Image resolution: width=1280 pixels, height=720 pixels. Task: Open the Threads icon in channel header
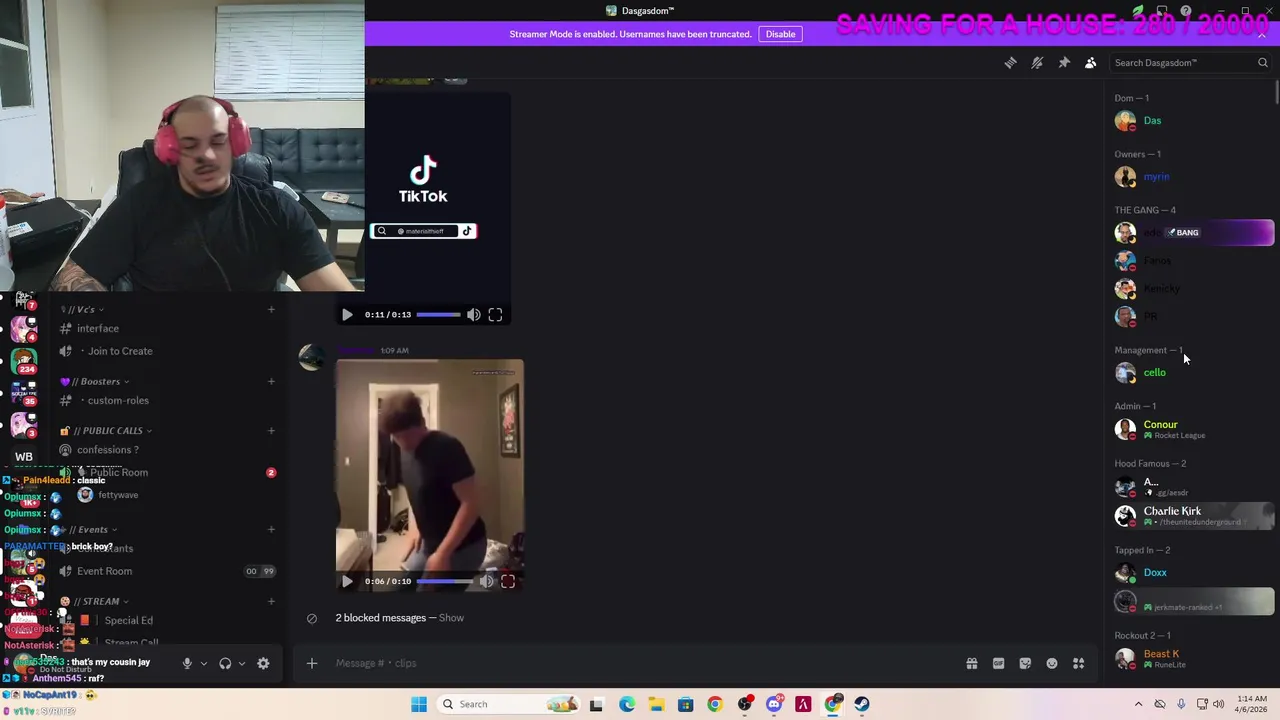pyautogui.click(x=1010, y=63)
